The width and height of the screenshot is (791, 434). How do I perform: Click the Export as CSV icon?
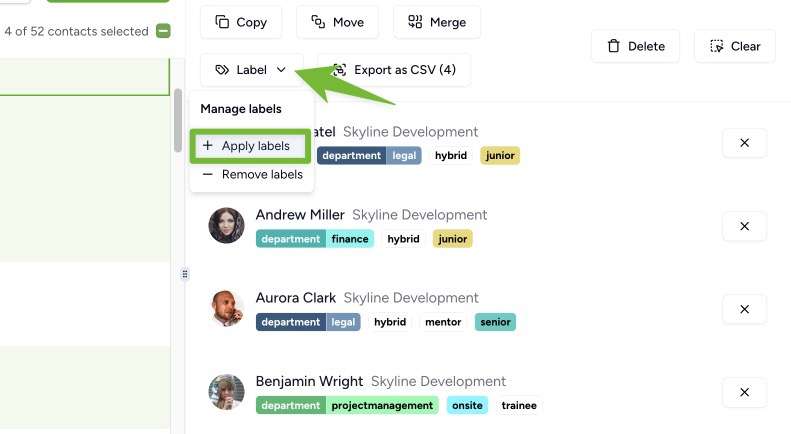340,70
